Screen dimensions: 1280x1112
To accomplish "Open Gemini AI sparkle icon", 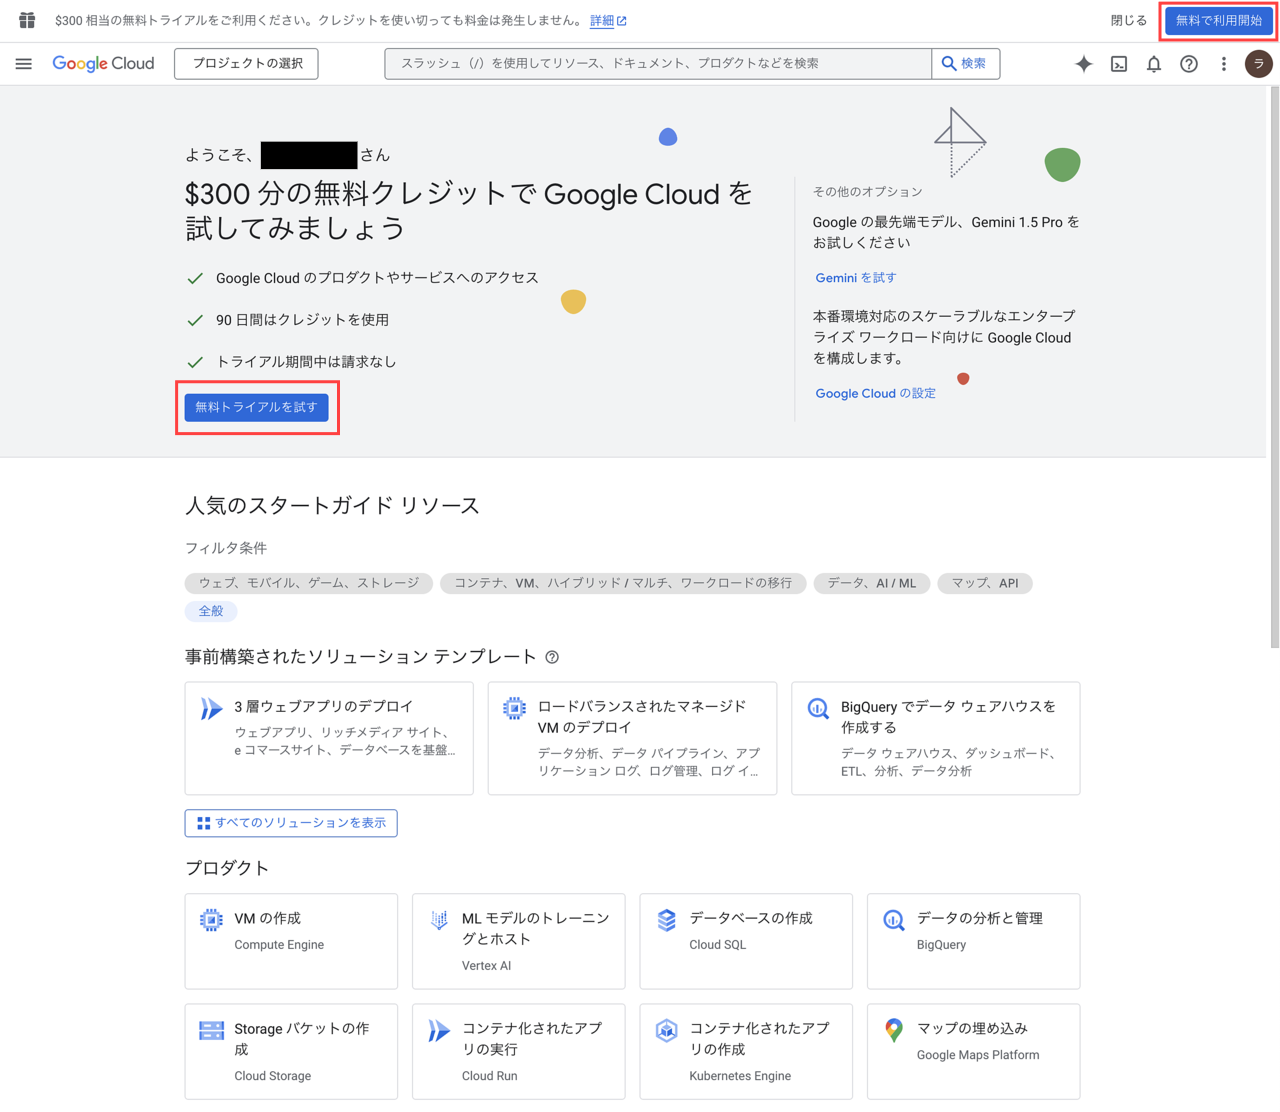I will [1084, 64].
